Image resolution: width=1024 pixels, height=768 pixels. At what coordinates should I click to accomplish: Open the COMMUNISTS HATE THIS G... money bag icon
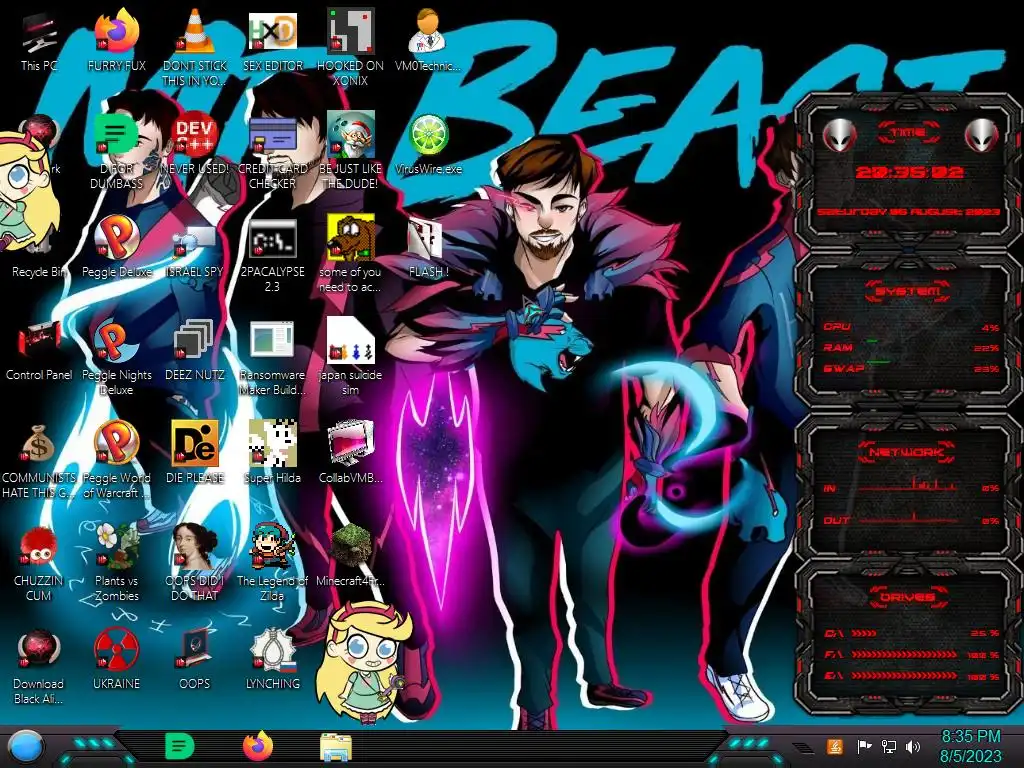[39, 444]
